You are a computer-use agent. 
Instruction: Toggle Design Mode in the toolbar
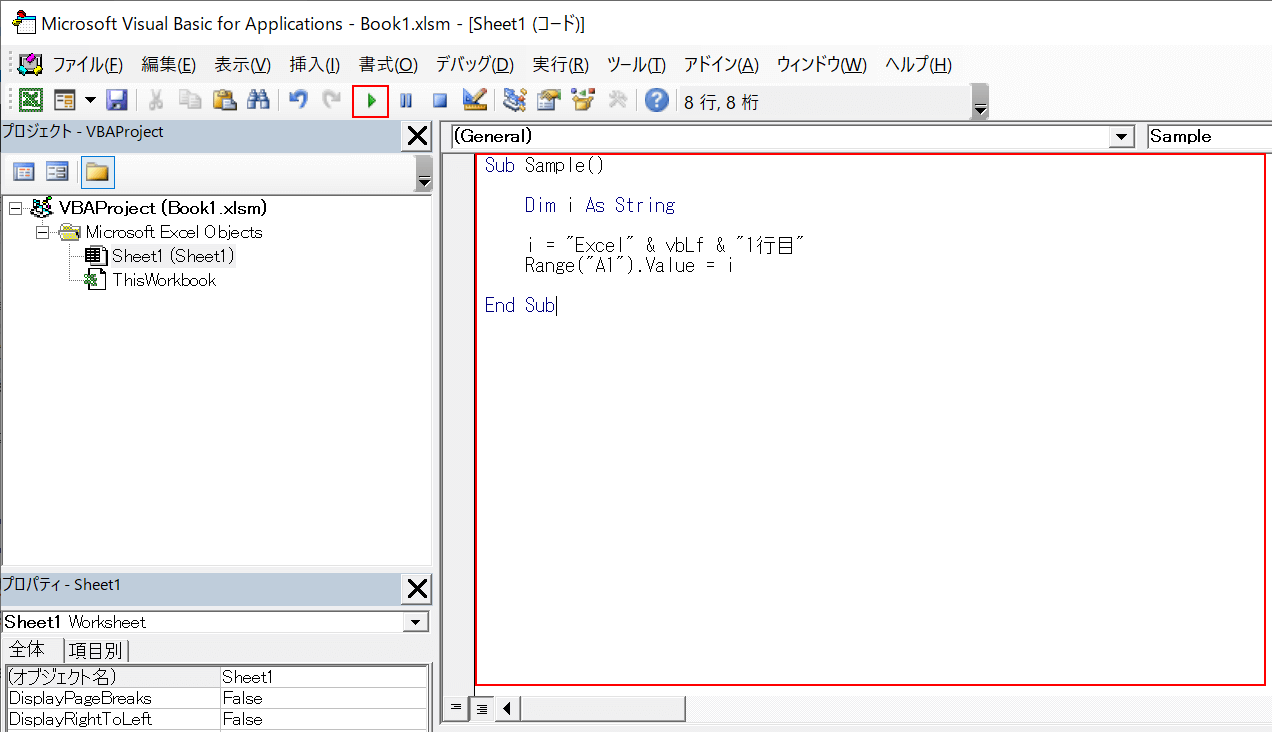click(x=474, y=100)
